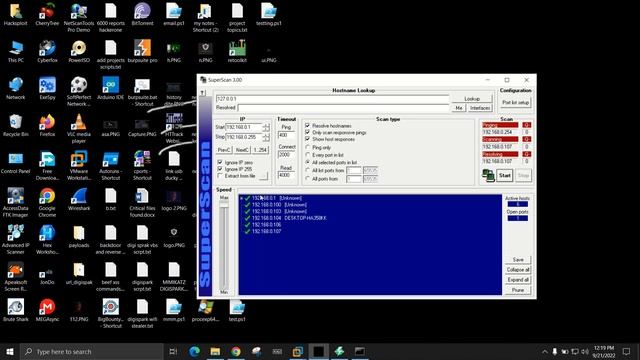Toggle Only scan responsive pings checkbox
This screenshot has width=640, height=360.
307,133
